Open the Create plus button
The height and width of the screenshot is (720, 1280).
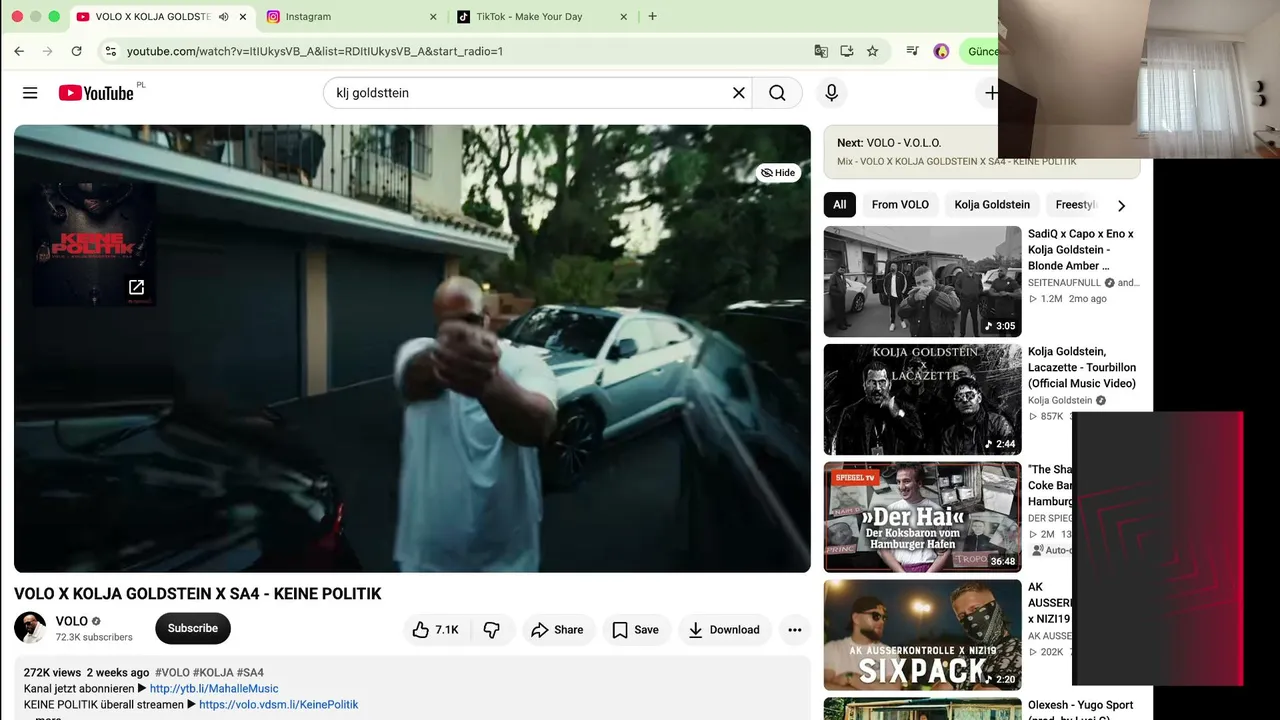pos(991,93)
